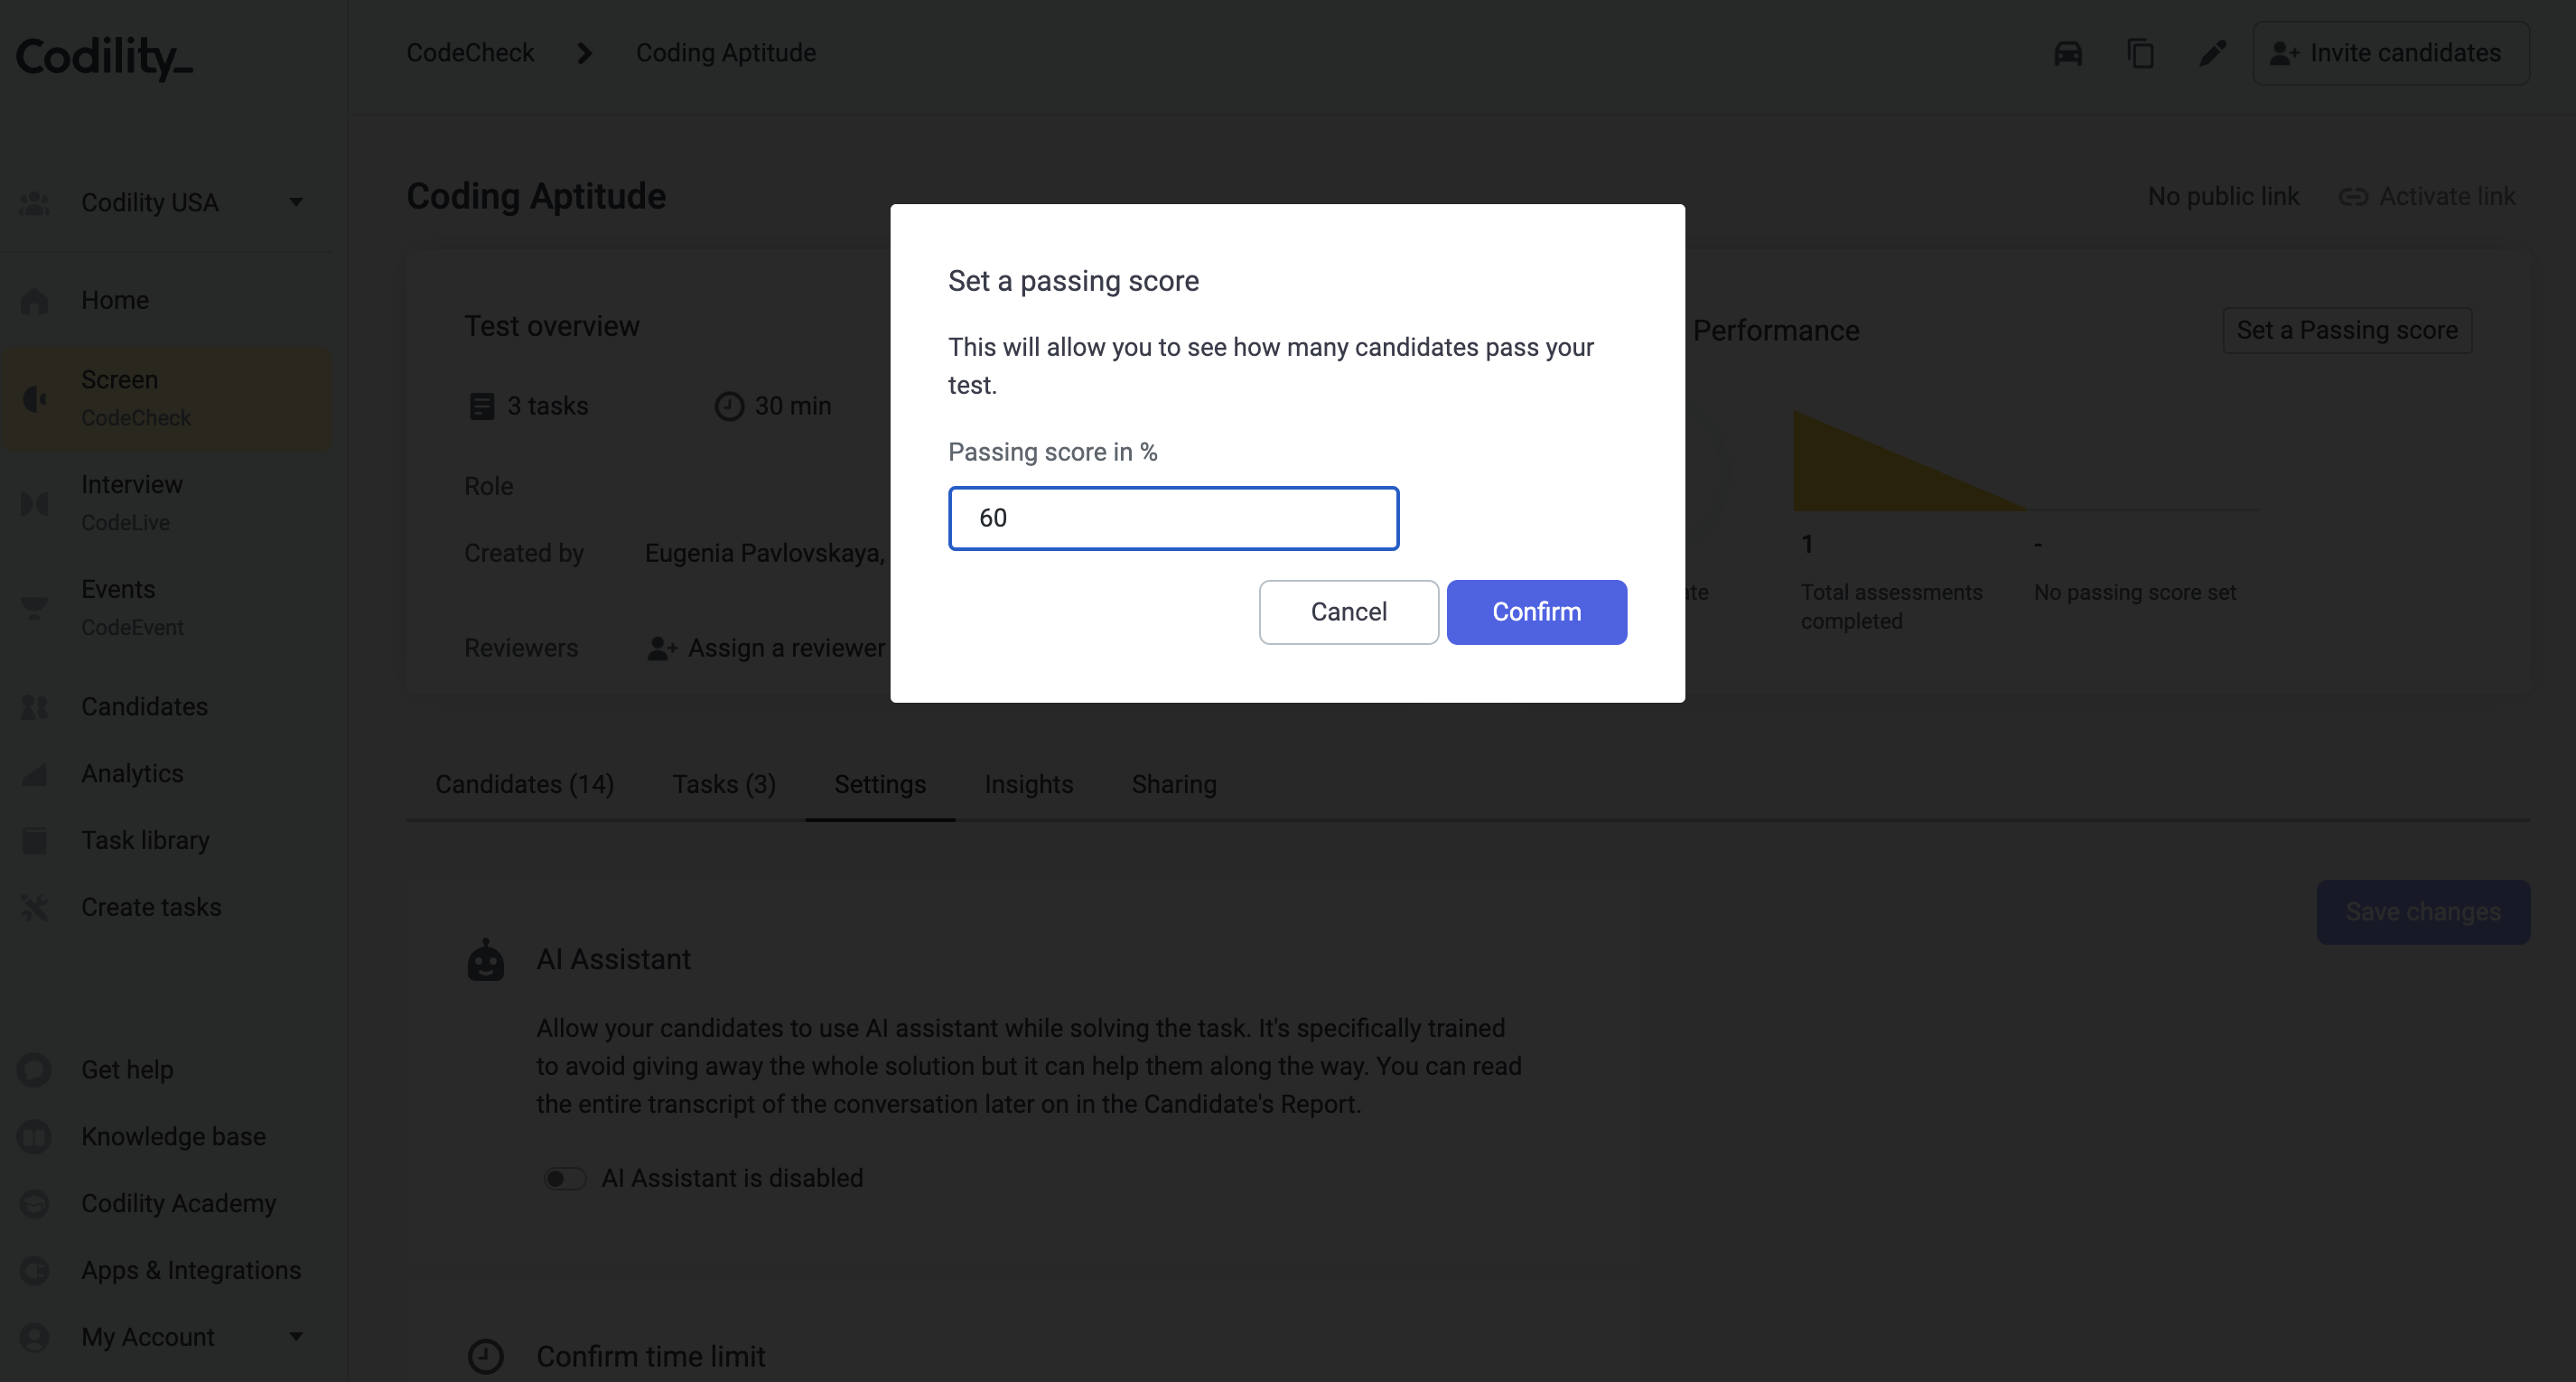Image resolution: width=2576 pixels, height=1382 pixels.
Task: Click the car icon in top bar
Action: 2068,53
